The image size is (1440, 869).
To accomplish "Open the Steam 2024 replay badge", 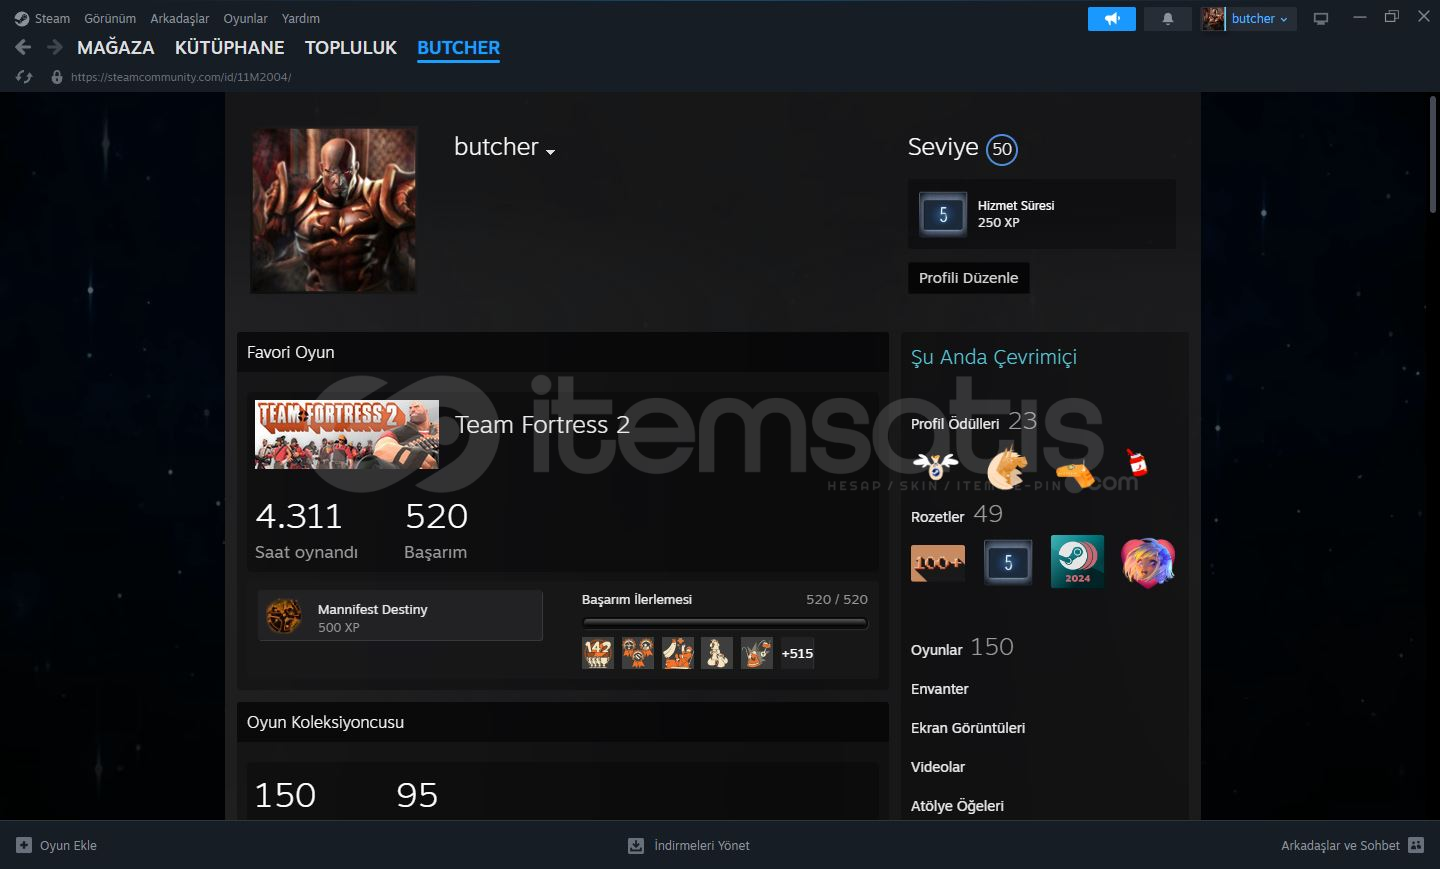I will (1077, 561).
